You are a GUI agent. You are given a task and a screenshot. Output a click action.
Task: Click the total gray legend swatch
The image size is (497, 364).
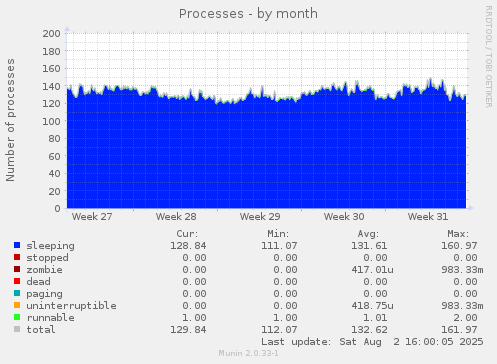pos(17,329)
